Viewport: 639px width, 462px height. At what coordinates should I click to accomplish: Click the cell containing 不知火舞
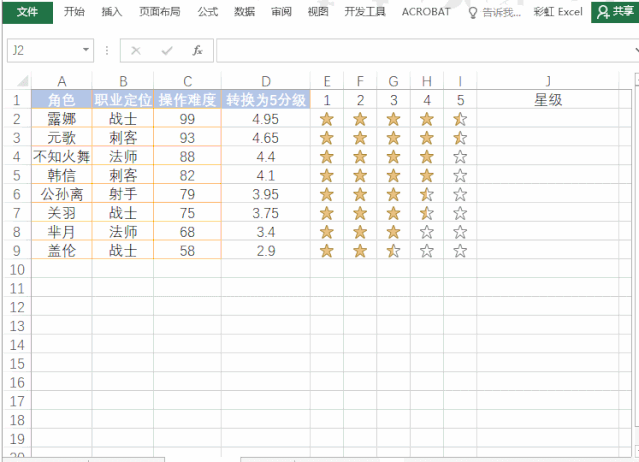pyautogui.click(x=62, y=156)
